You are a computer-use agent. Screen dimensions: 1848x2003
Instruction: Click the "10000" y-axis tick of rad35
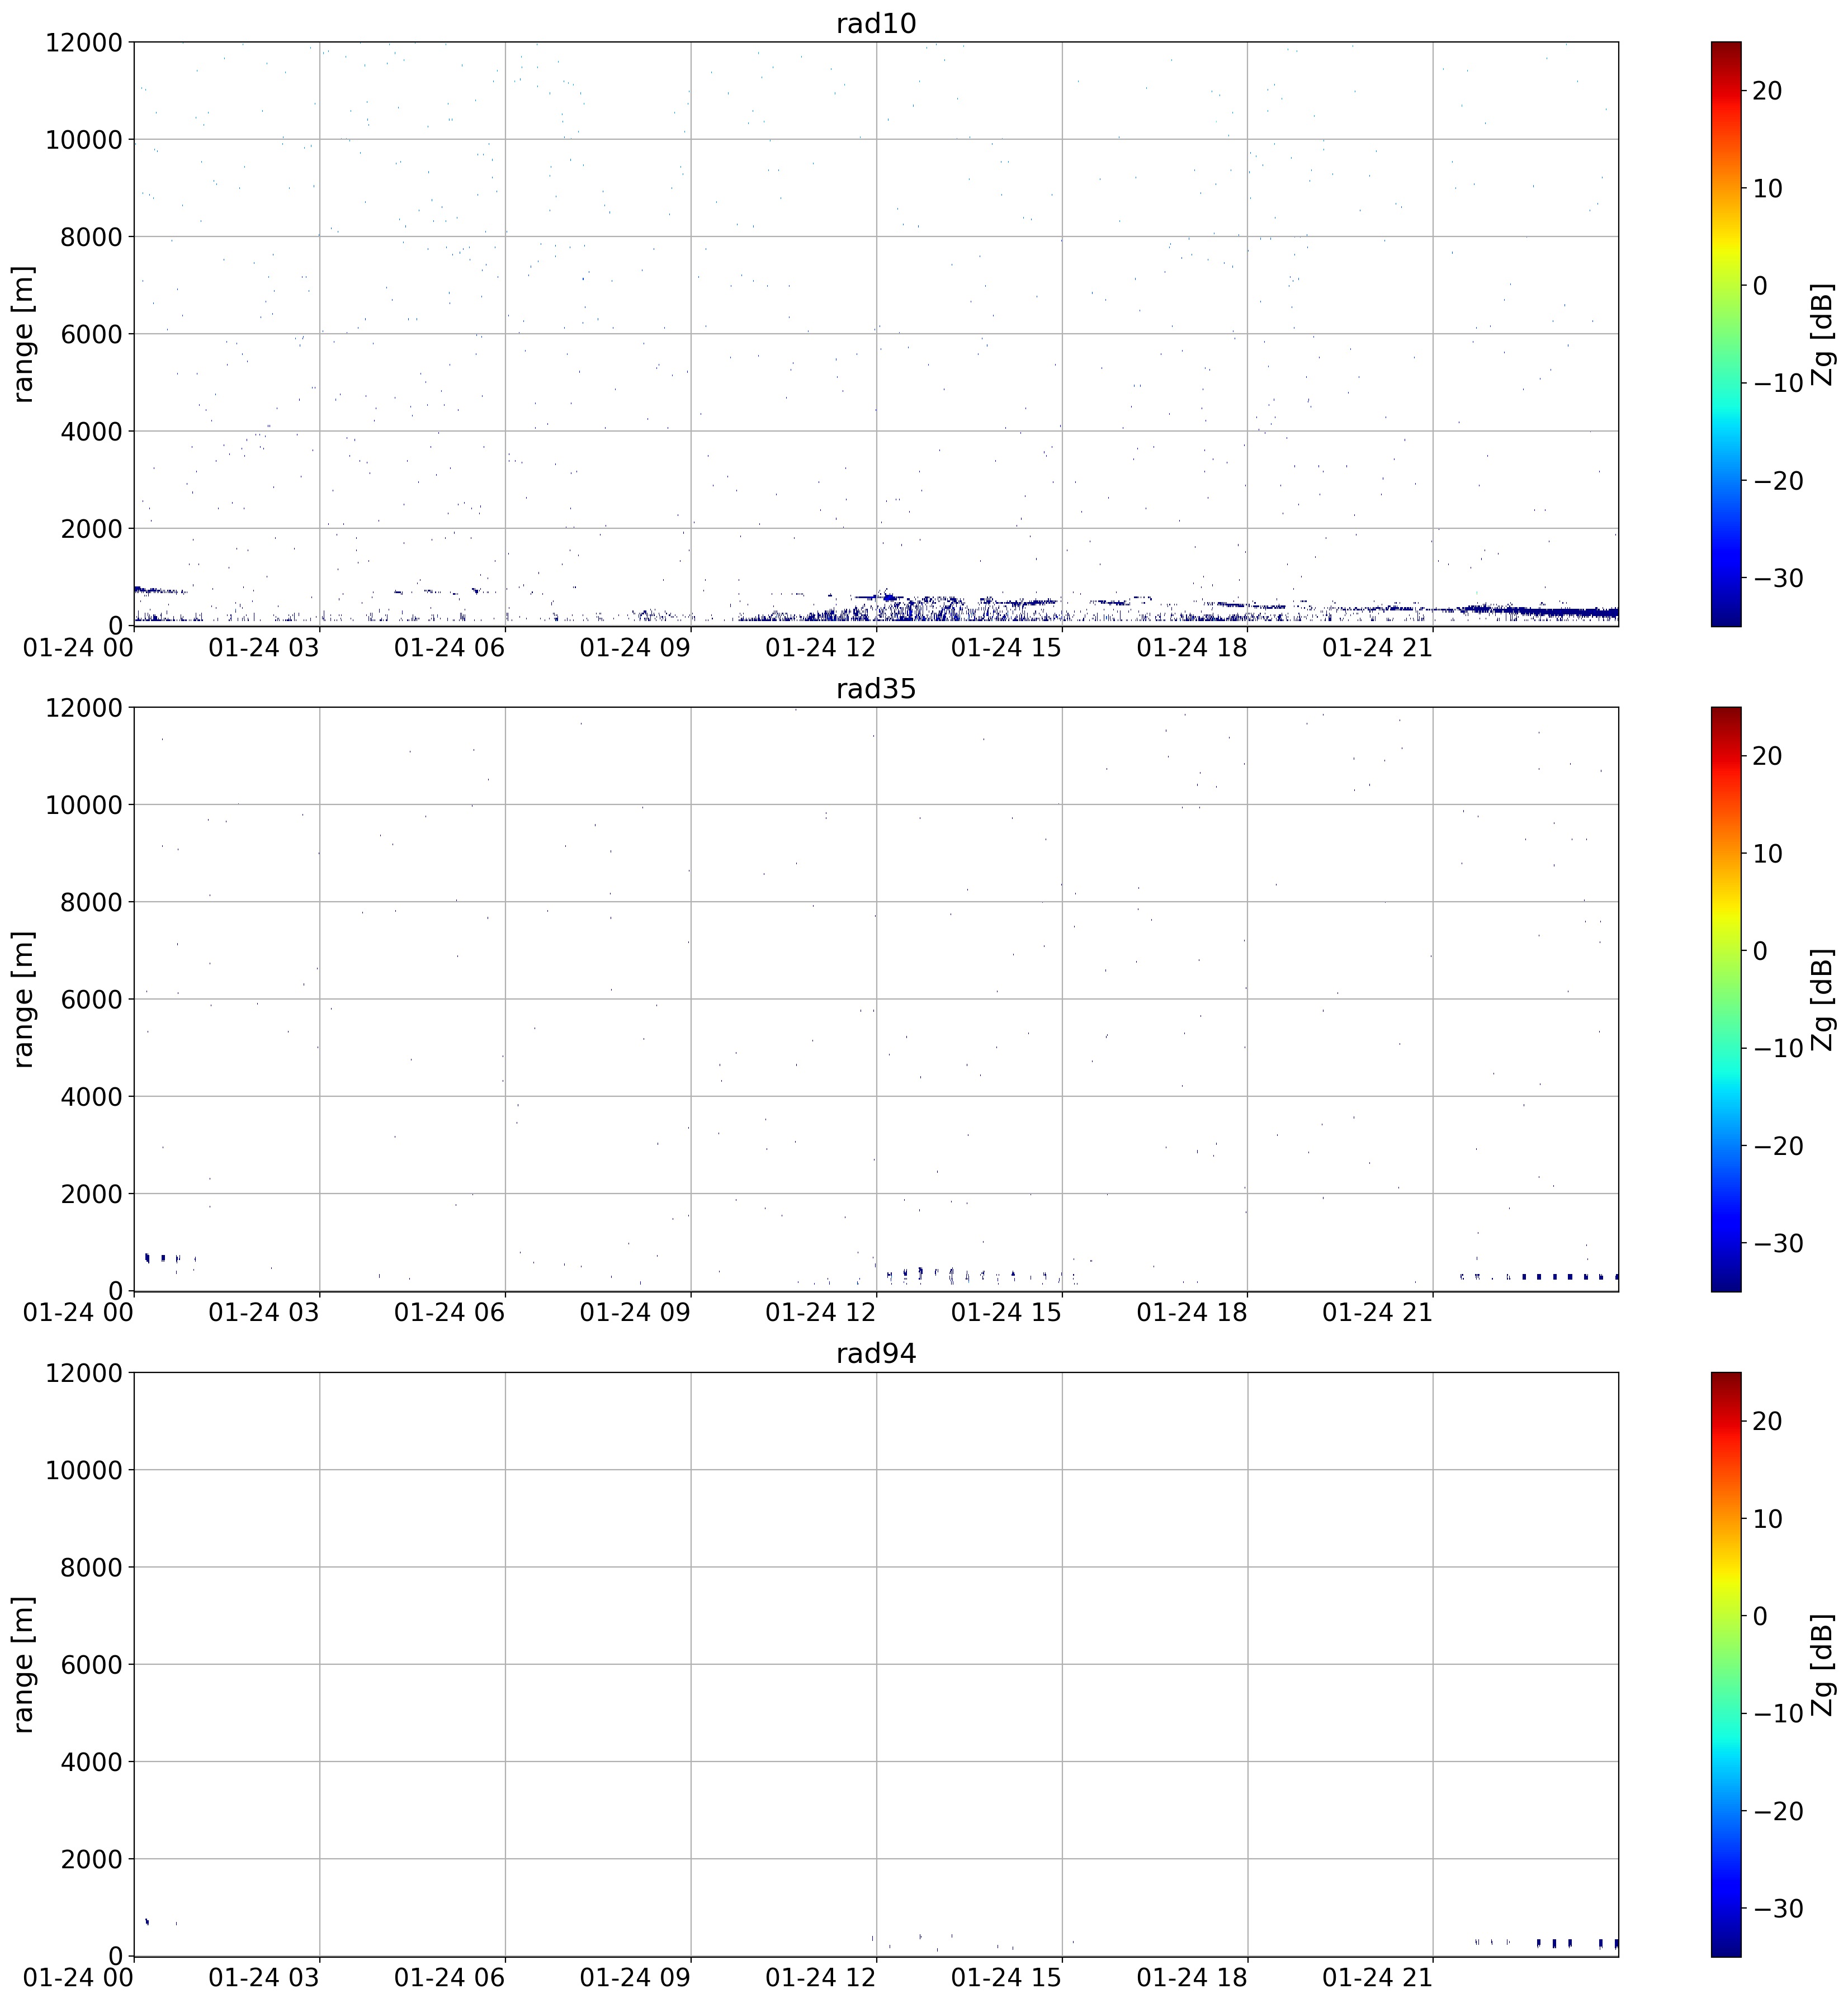[84, 805]
